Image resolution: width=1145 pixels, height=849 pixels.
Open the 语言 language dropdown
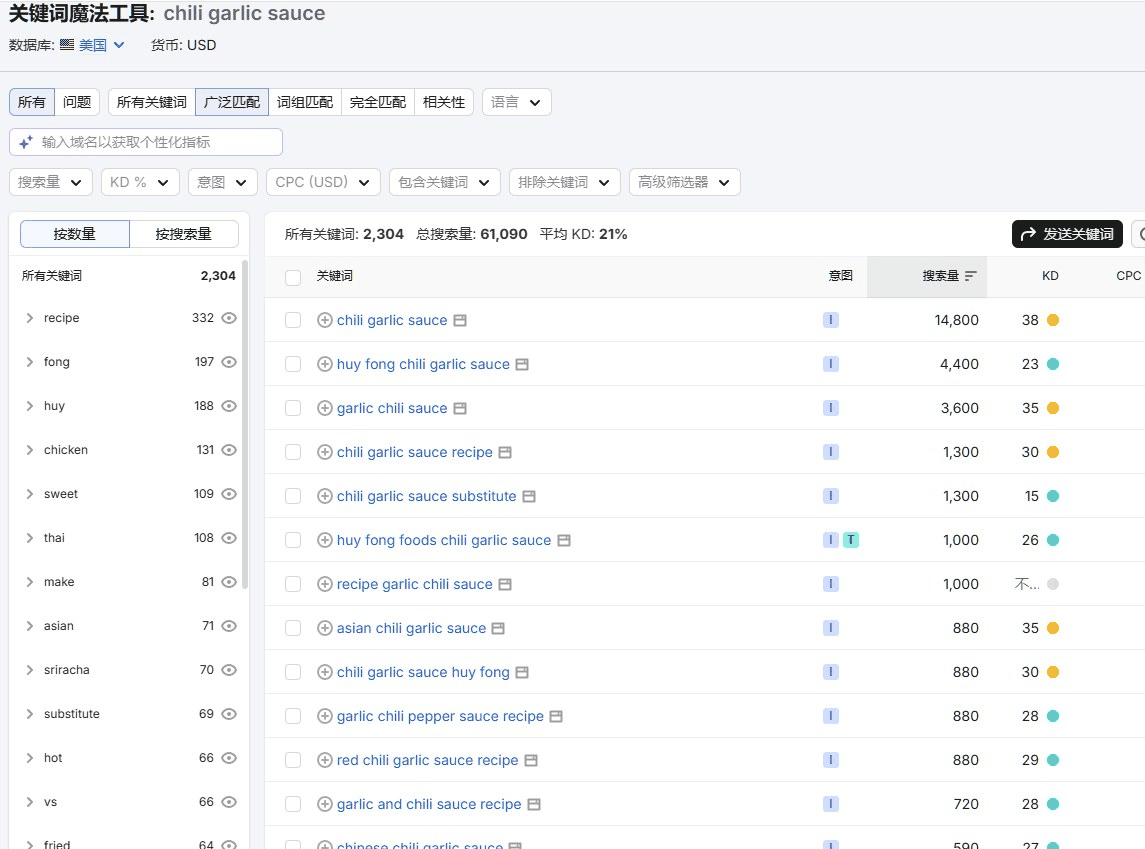click(517, 102)
